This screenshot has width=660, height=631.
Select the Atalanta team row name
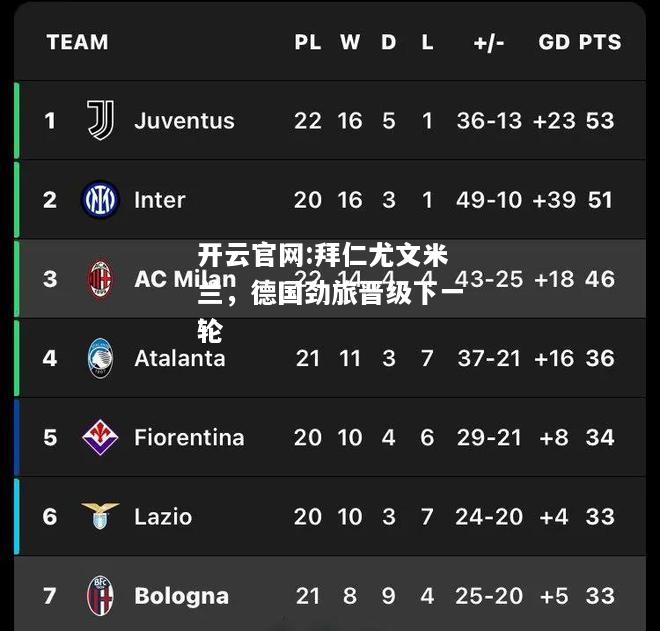coord(180,358)
